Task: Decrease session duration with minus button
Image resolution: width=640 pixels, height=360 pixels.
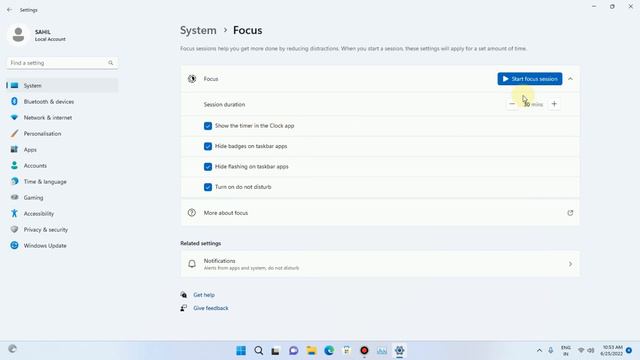Action: [x=512, y=104]
